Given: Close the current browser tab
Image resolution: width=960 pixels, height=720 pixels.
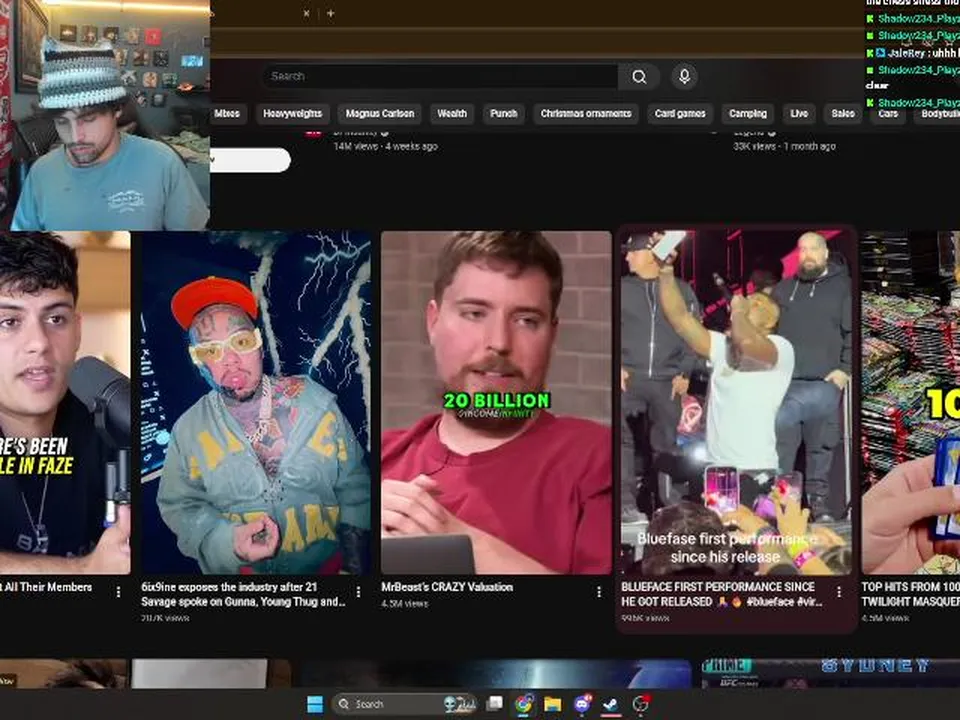Looking at the screenshot, I should pyautogui.click(x=306, y=13).
